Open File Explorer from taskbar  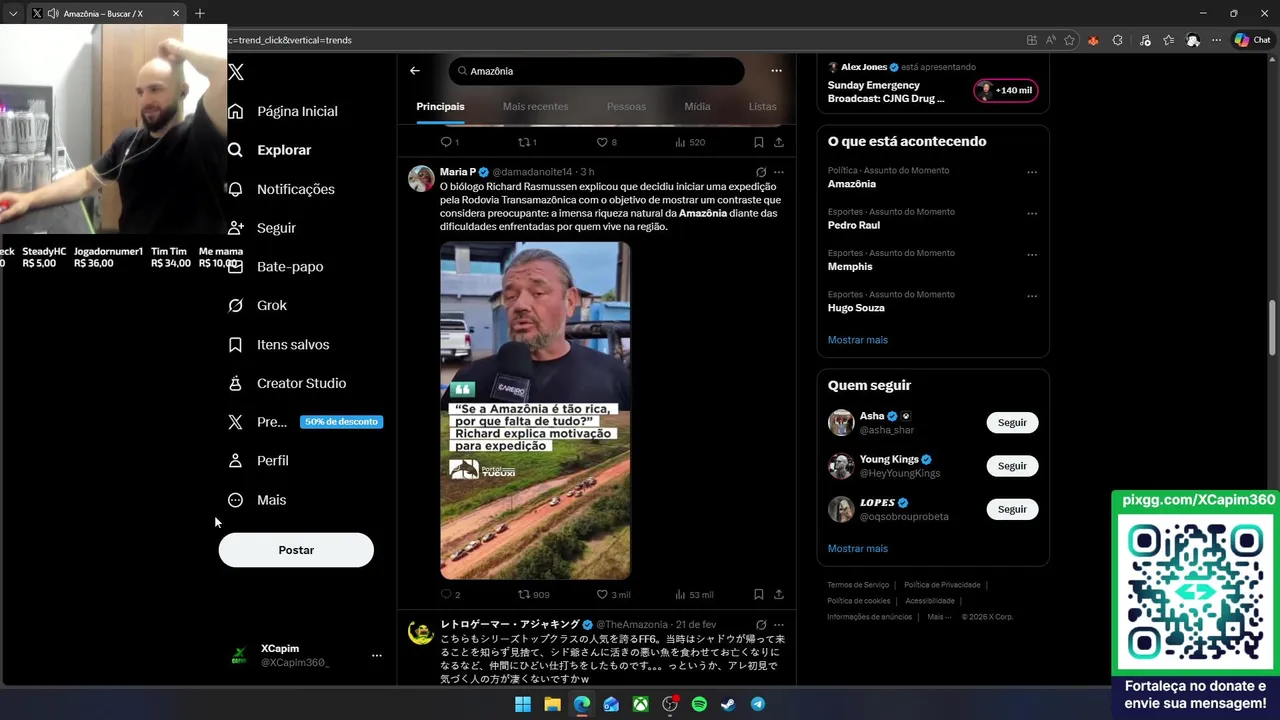coord(552,704)
